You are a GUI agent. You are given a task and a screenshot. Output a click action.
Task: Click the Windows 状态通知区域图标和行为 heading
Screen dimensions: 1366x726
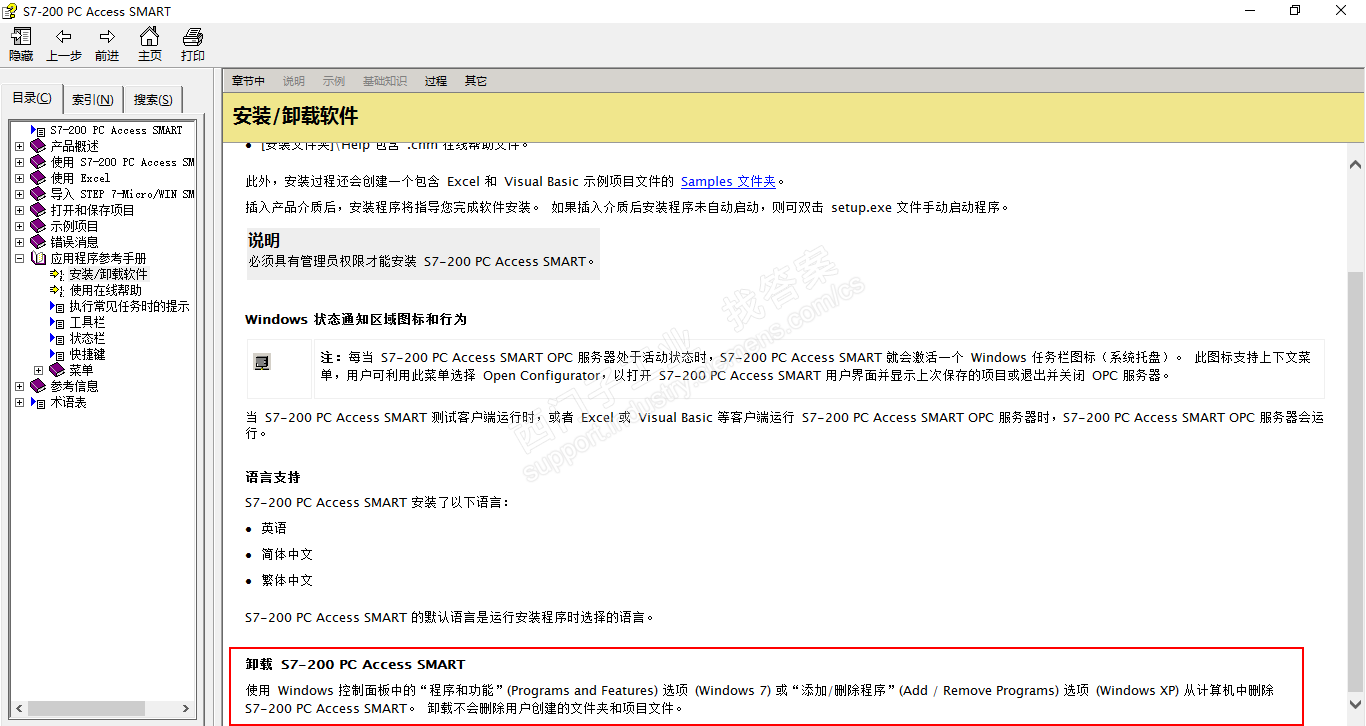(x=356, y=320)
